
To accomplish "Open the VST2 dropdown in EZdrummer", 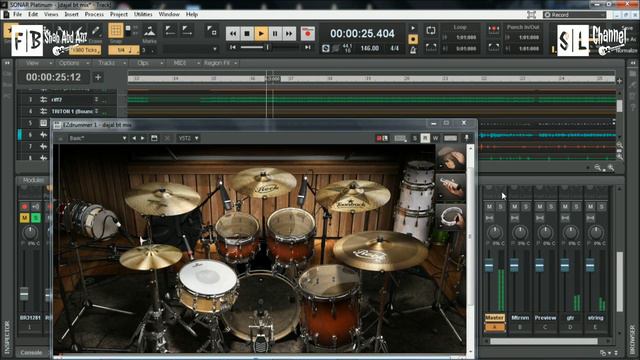I will coord(188,138).
